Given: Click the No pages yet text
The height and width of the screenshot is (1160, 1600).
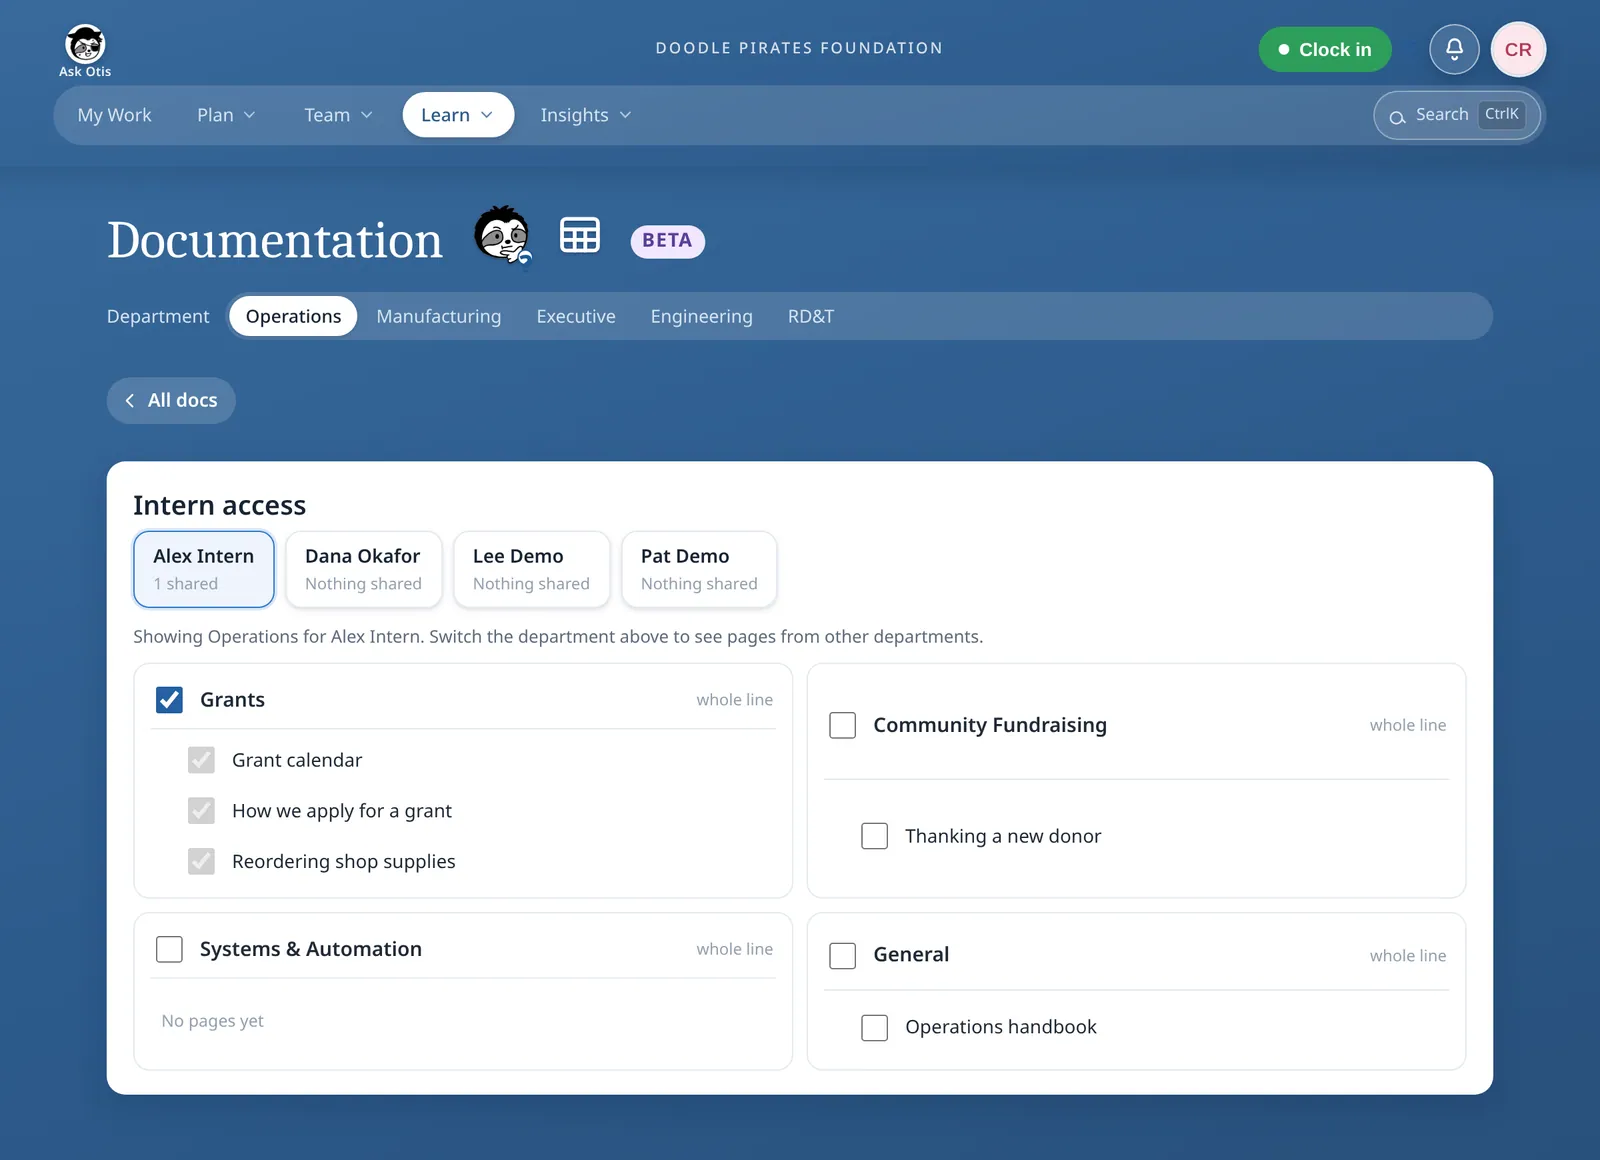Looking at the screenshot, I should pos(213,1021).
